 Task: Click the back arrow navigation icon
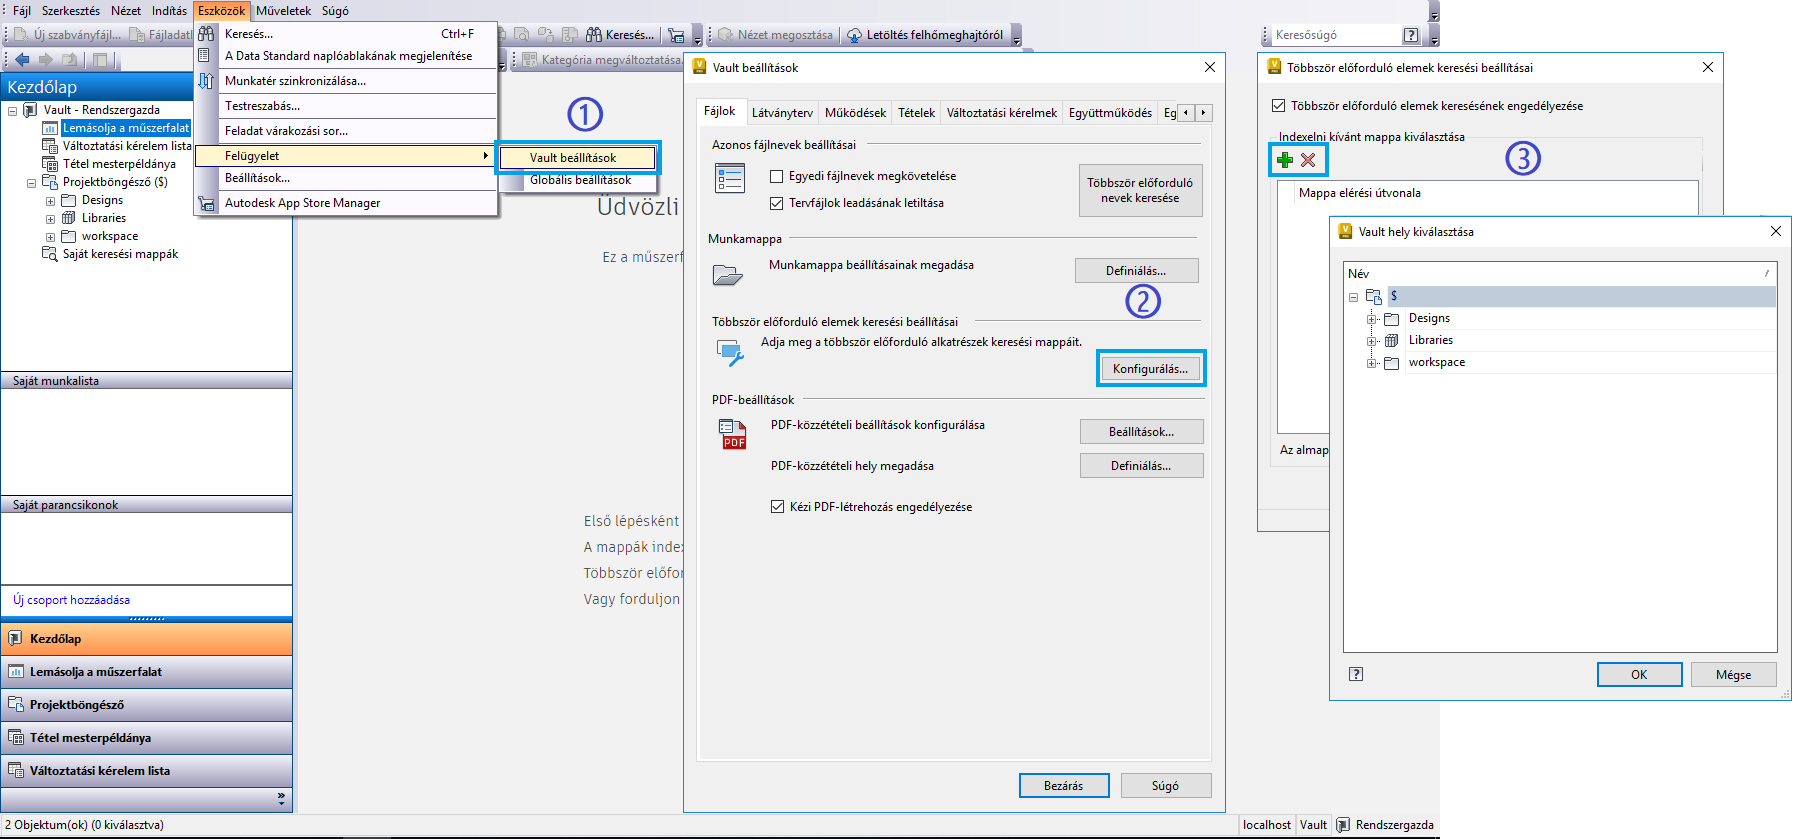(x=22, y=60)
